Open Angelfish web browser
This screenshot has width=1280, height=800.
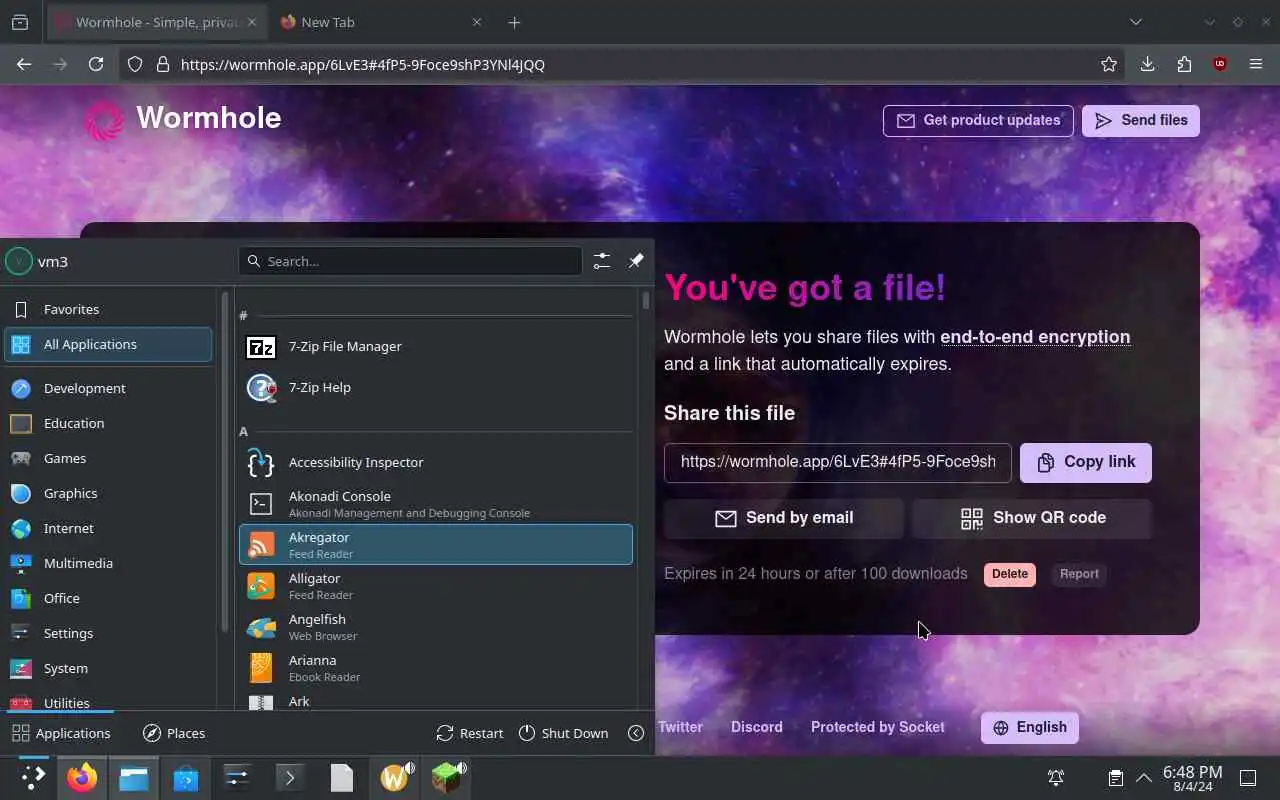pyautogui.click(x=436, y=627)
